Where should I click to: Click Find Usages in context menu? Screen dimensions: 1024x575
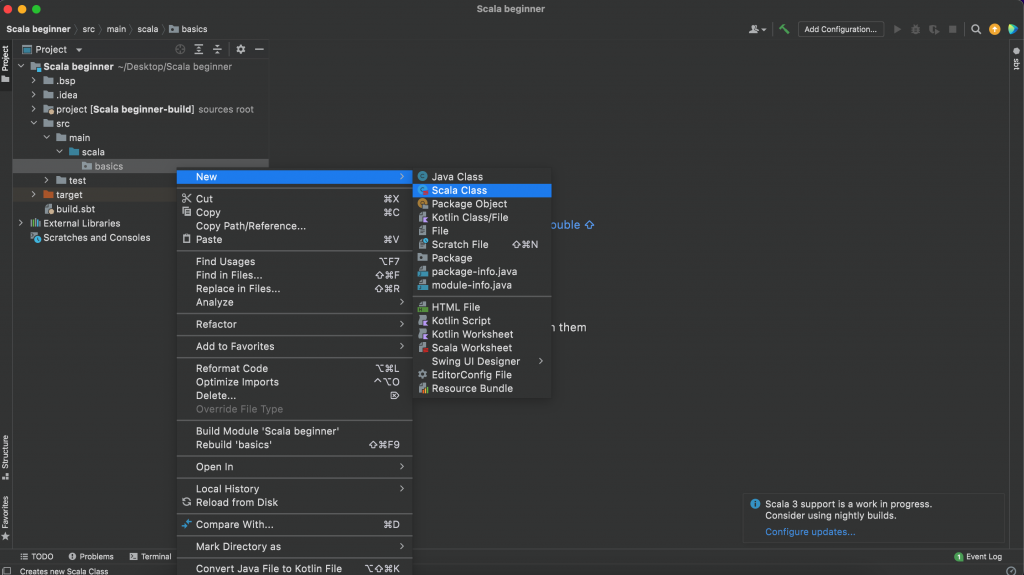[x=295, y=261]
